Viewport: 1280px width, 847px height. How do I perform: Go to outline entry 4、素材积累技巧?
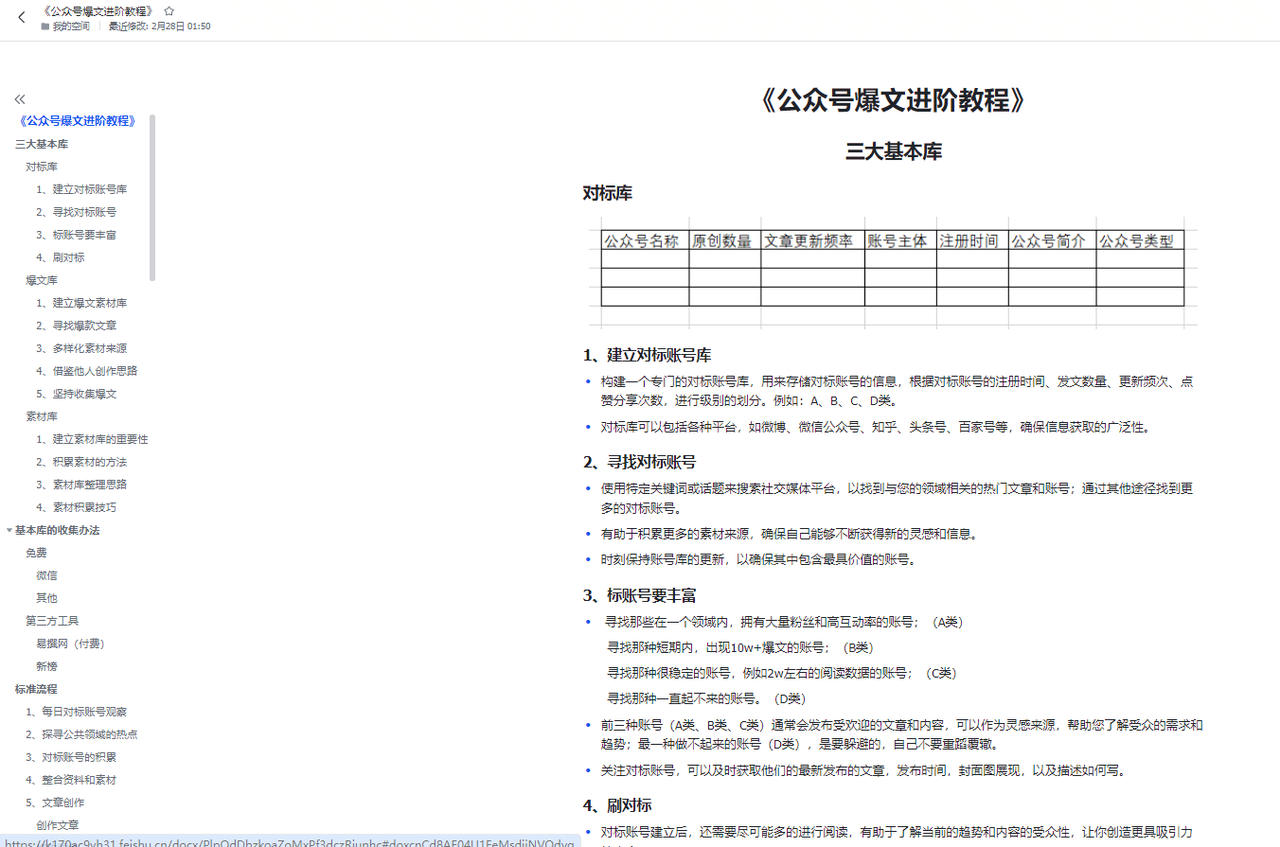pos(77,507)
